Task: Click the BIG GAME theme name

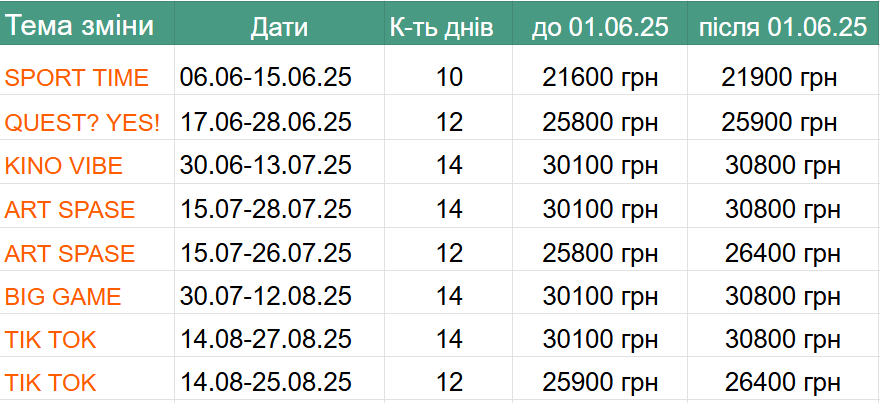Action: pyautogui.click(x=63, y=297)
